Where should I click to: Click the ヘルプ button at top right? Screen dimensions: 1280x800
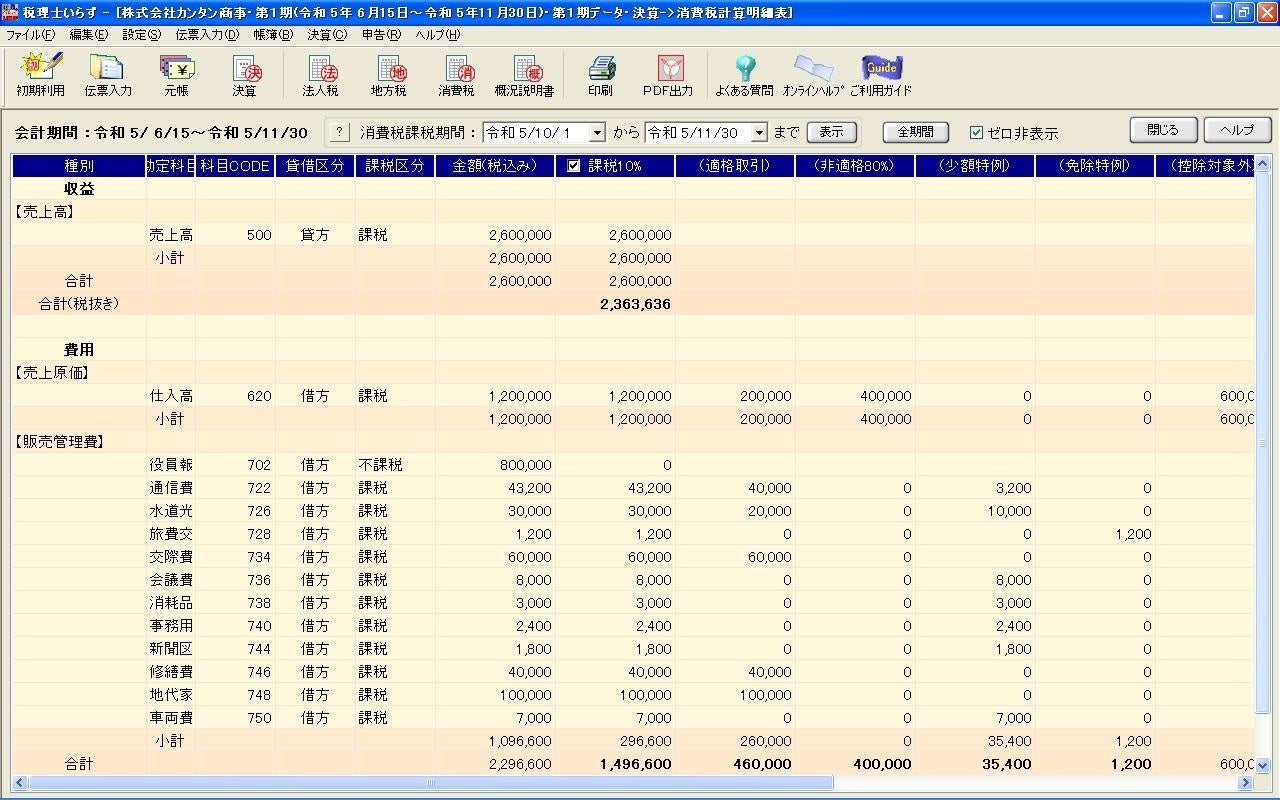[x=1238, y=130]
